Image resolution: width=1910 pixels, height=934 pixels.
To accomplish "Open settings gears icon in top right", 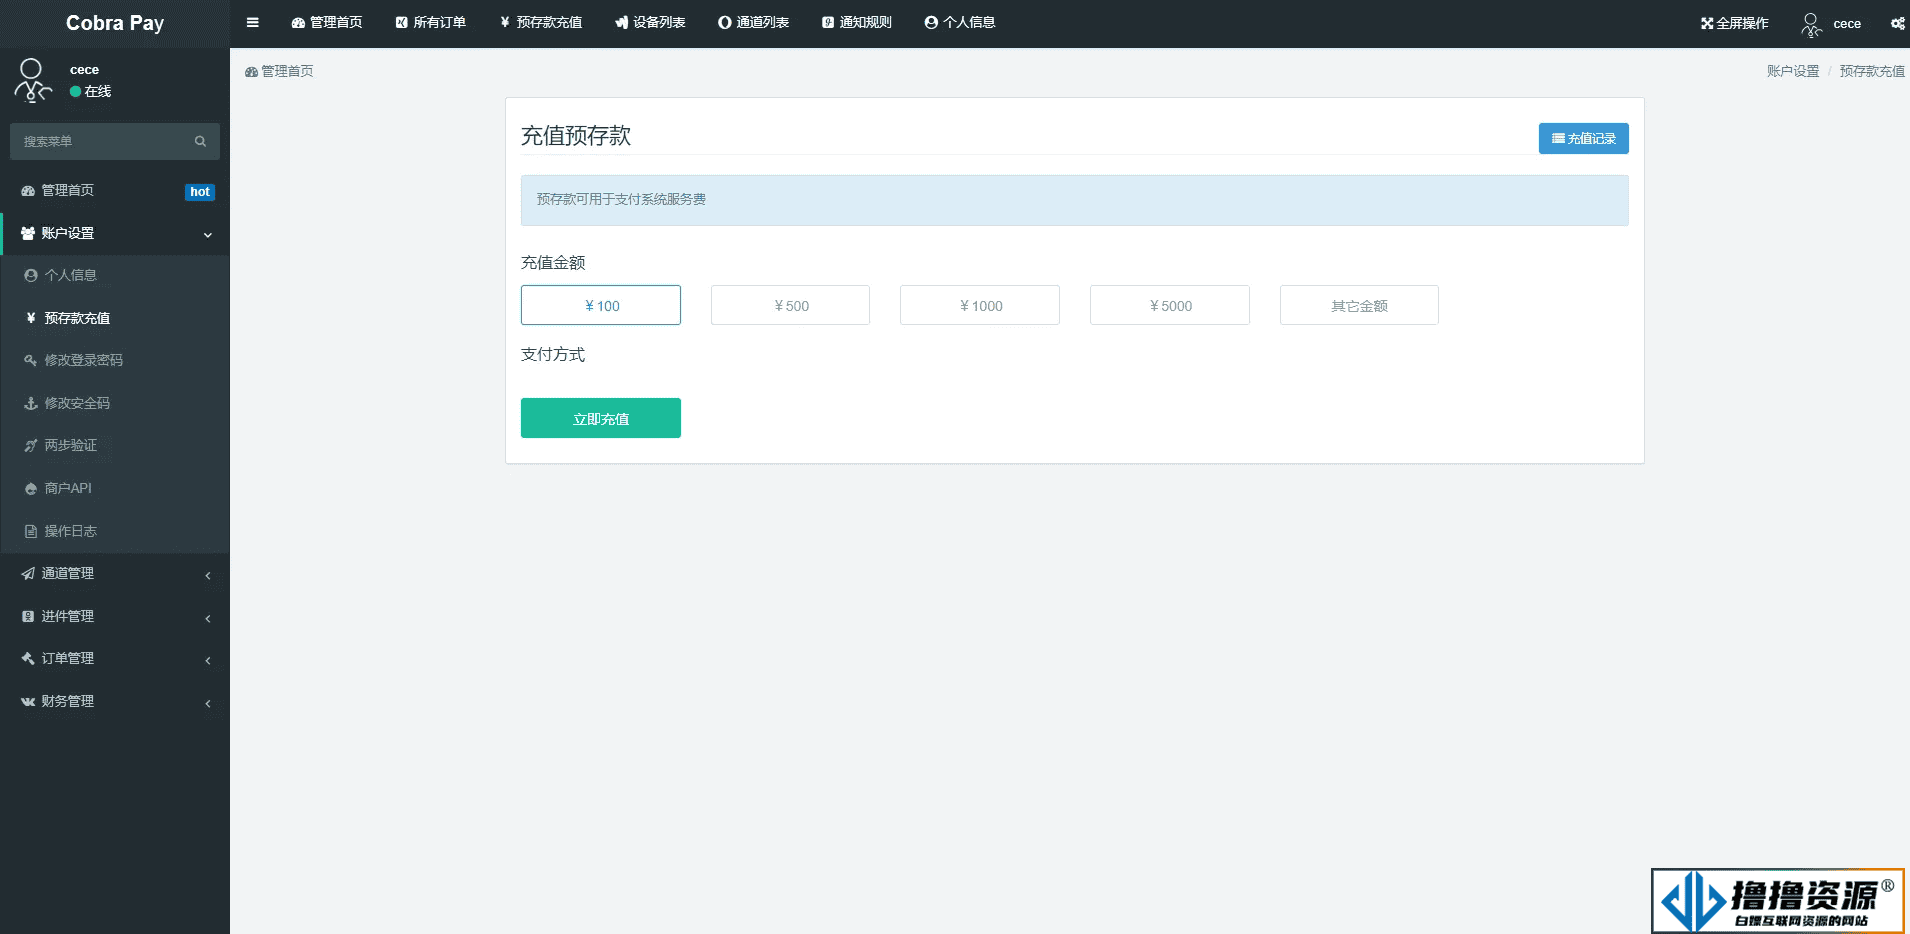I will [x=1897, y=23].
